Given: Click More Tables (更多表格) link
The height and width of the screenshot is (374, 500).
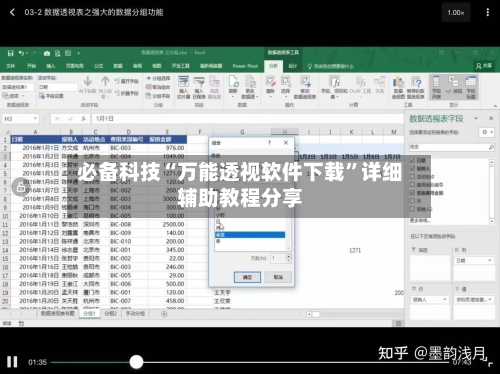Looking at the screenshot, I should click(420, 220).
